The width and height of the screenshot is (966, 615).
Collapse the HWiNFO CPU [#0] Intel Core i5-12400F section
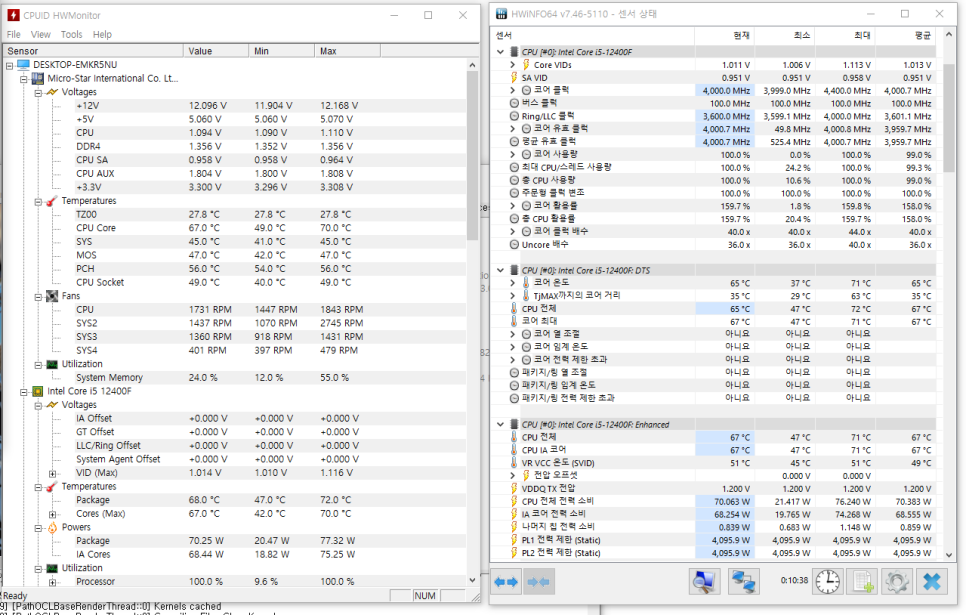tap(500, 52)
